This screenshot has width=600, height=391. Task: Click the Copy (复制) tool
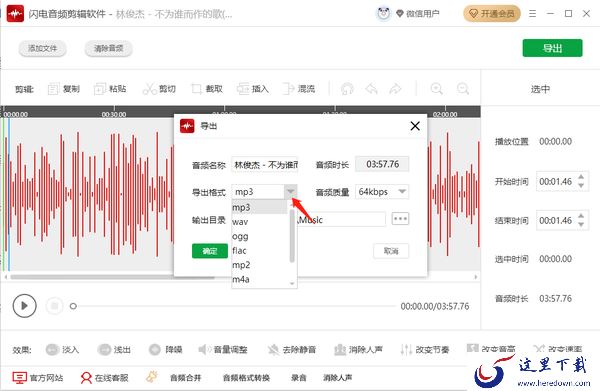64,89
